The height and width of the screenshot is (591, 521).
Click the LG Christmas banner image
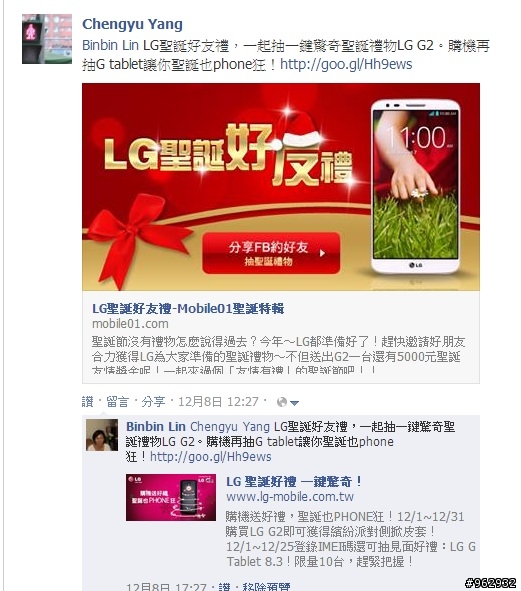pos(281,187)
